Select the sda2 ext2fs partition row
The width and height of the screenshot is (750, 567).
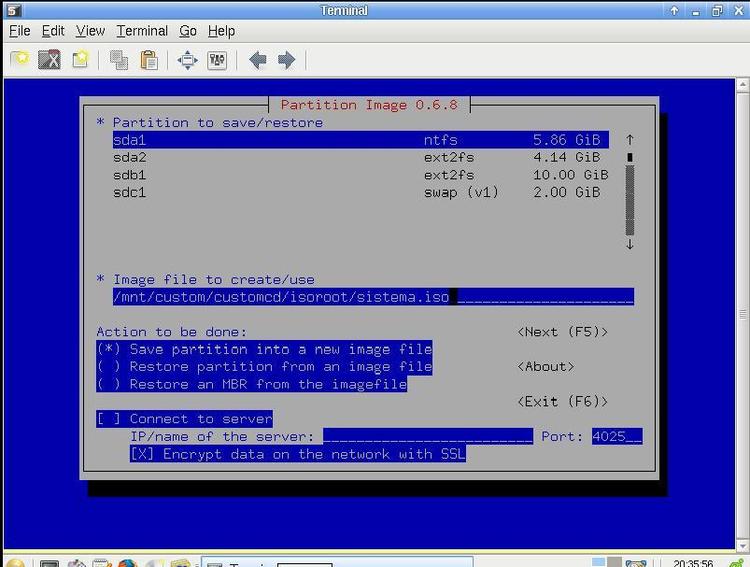[x=361, y=157]
